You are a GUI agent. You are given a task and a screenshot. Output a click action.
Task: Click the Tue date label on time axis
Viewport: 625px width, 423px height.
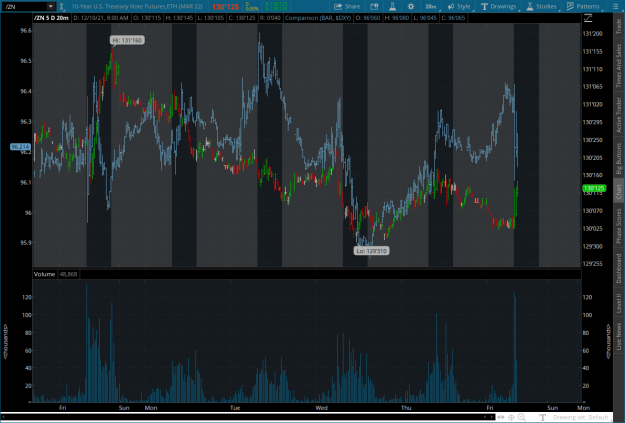pyautogui.click(x=235, y=407)
